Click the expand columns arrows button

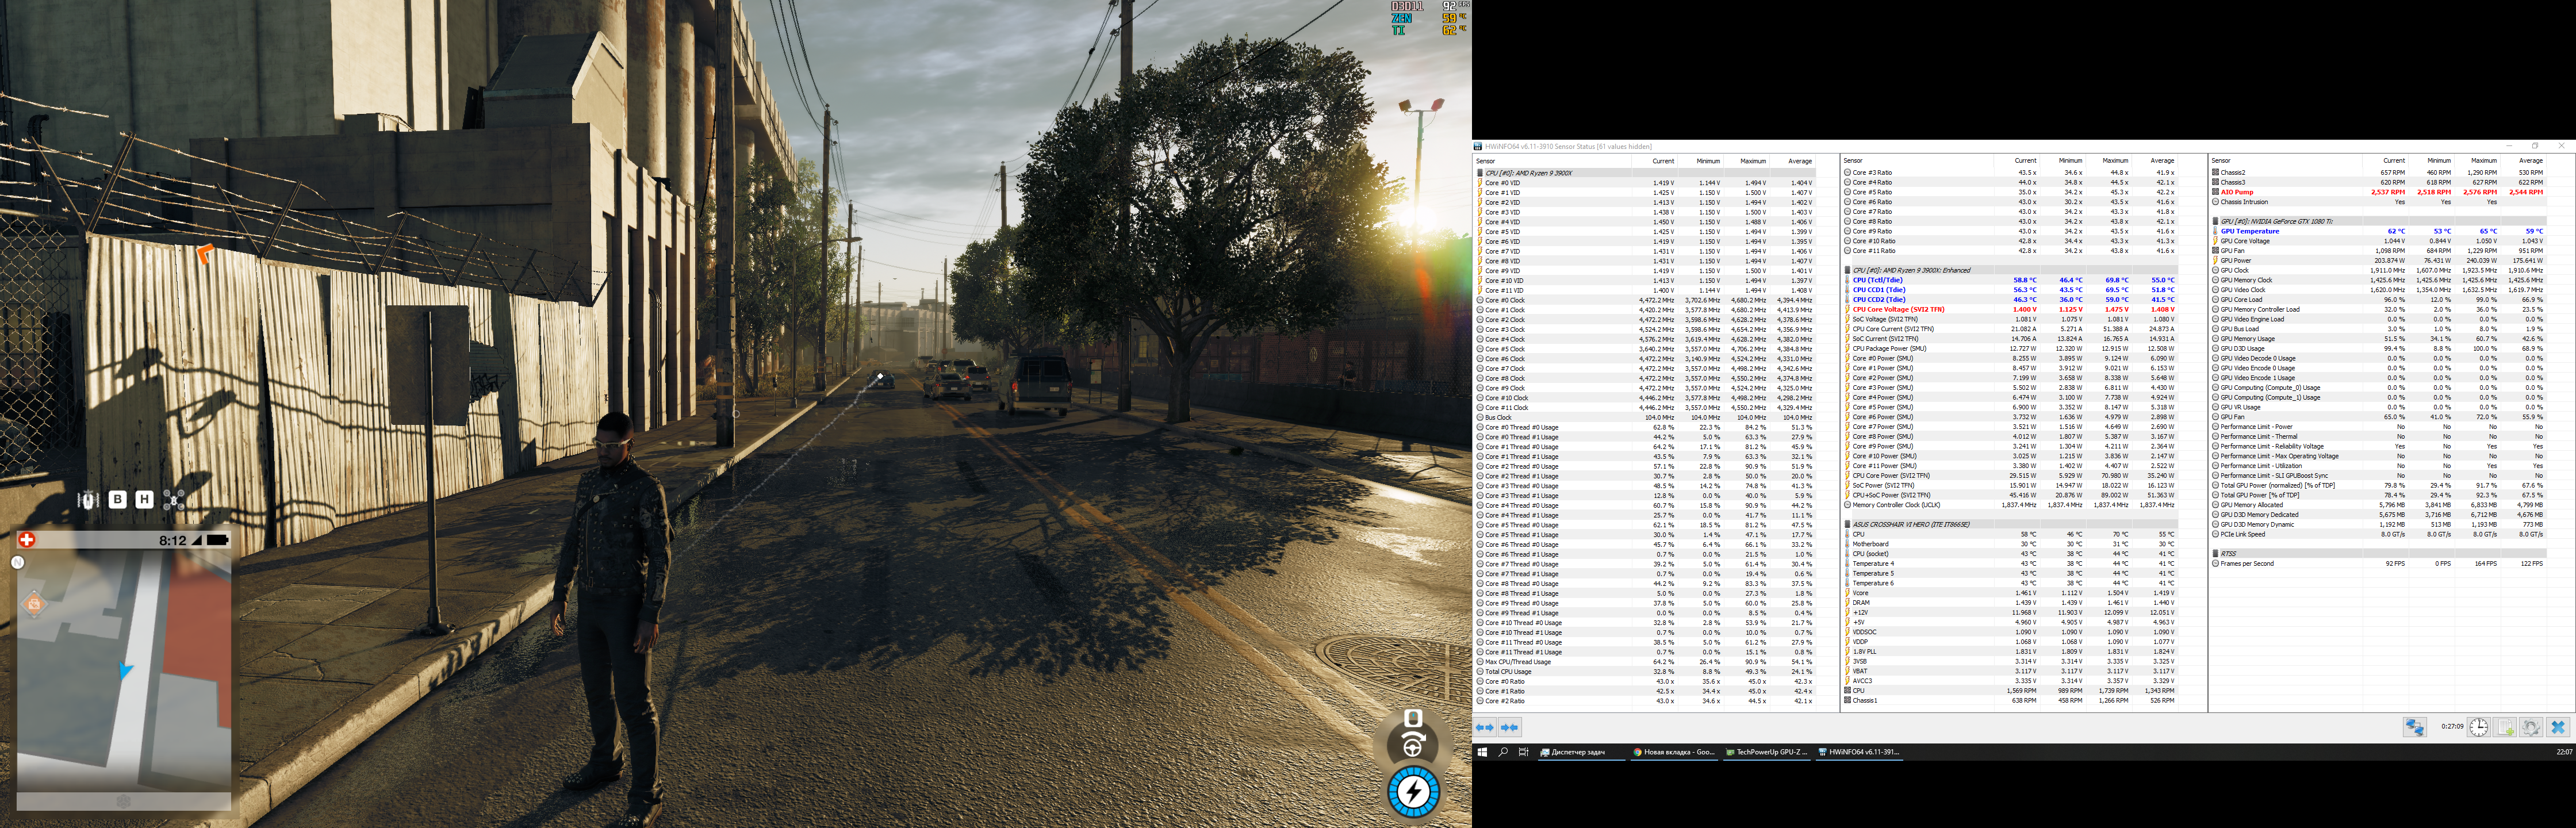[1485, 727]
